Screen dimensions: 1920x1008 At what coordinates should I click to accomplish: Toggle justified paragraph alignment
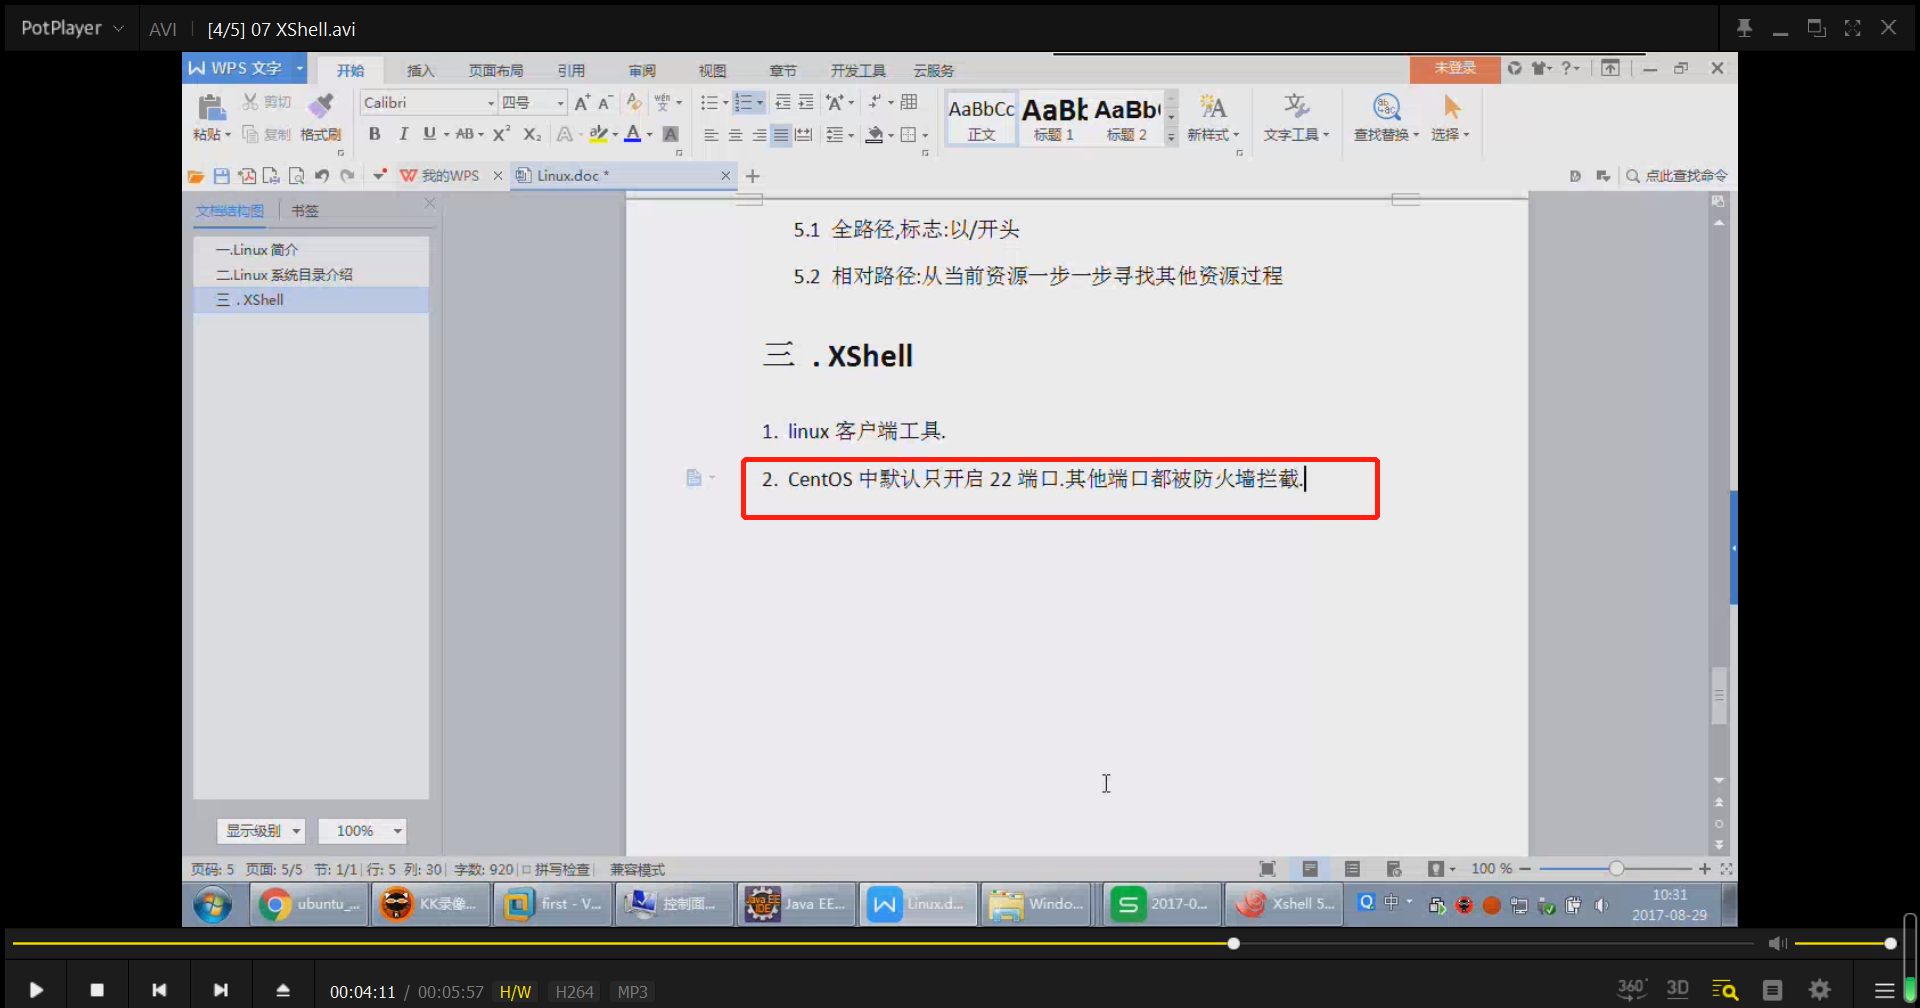[781, 135]
